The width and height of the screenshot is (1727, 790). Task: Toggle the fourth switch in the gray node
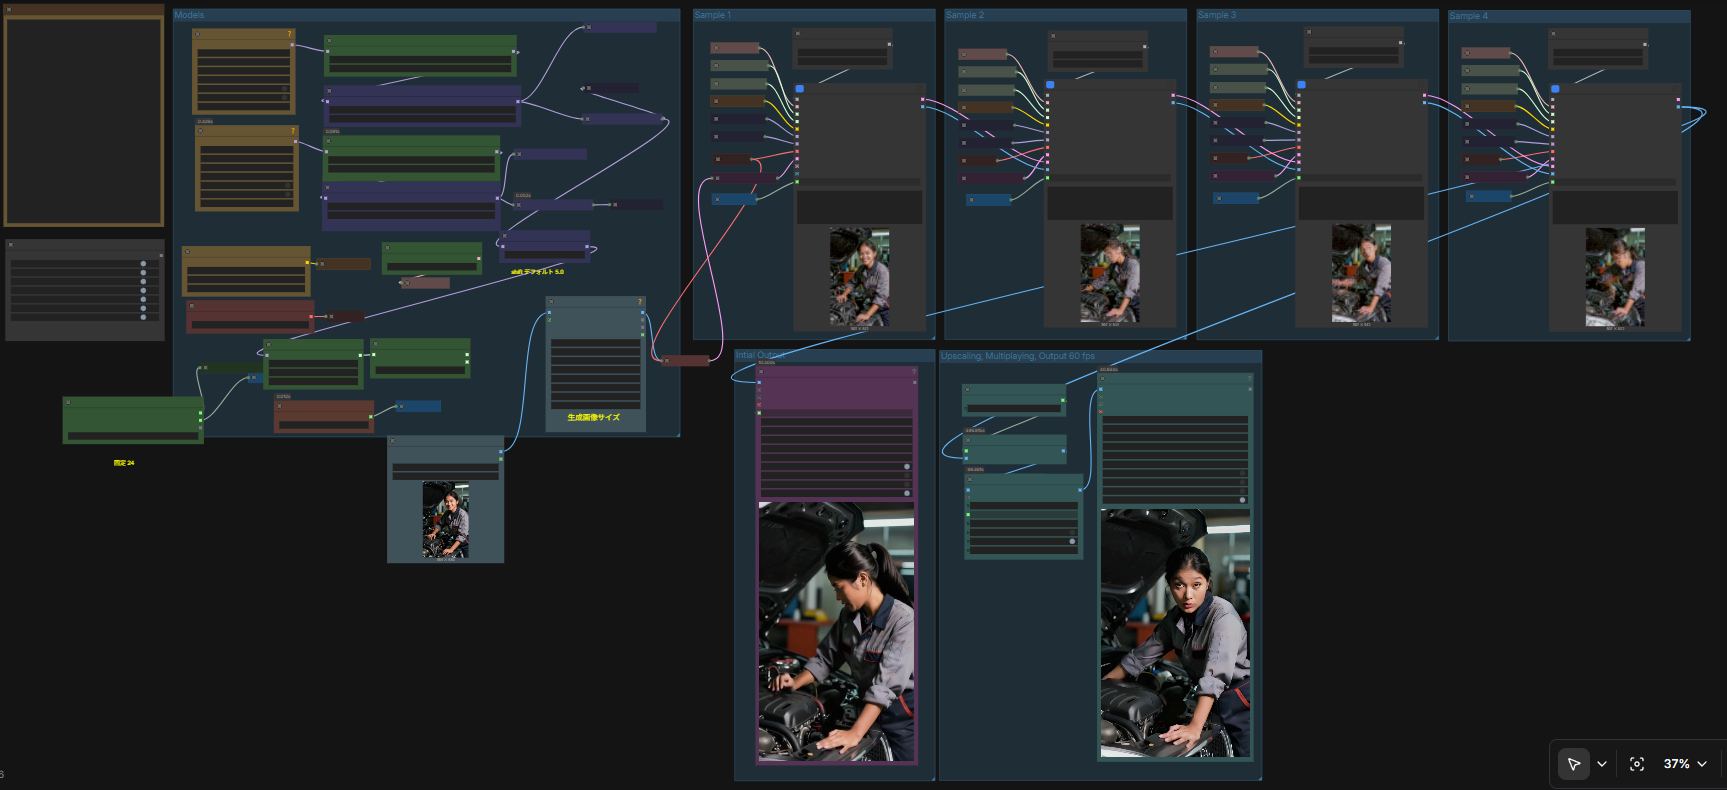tap(143, 291)
